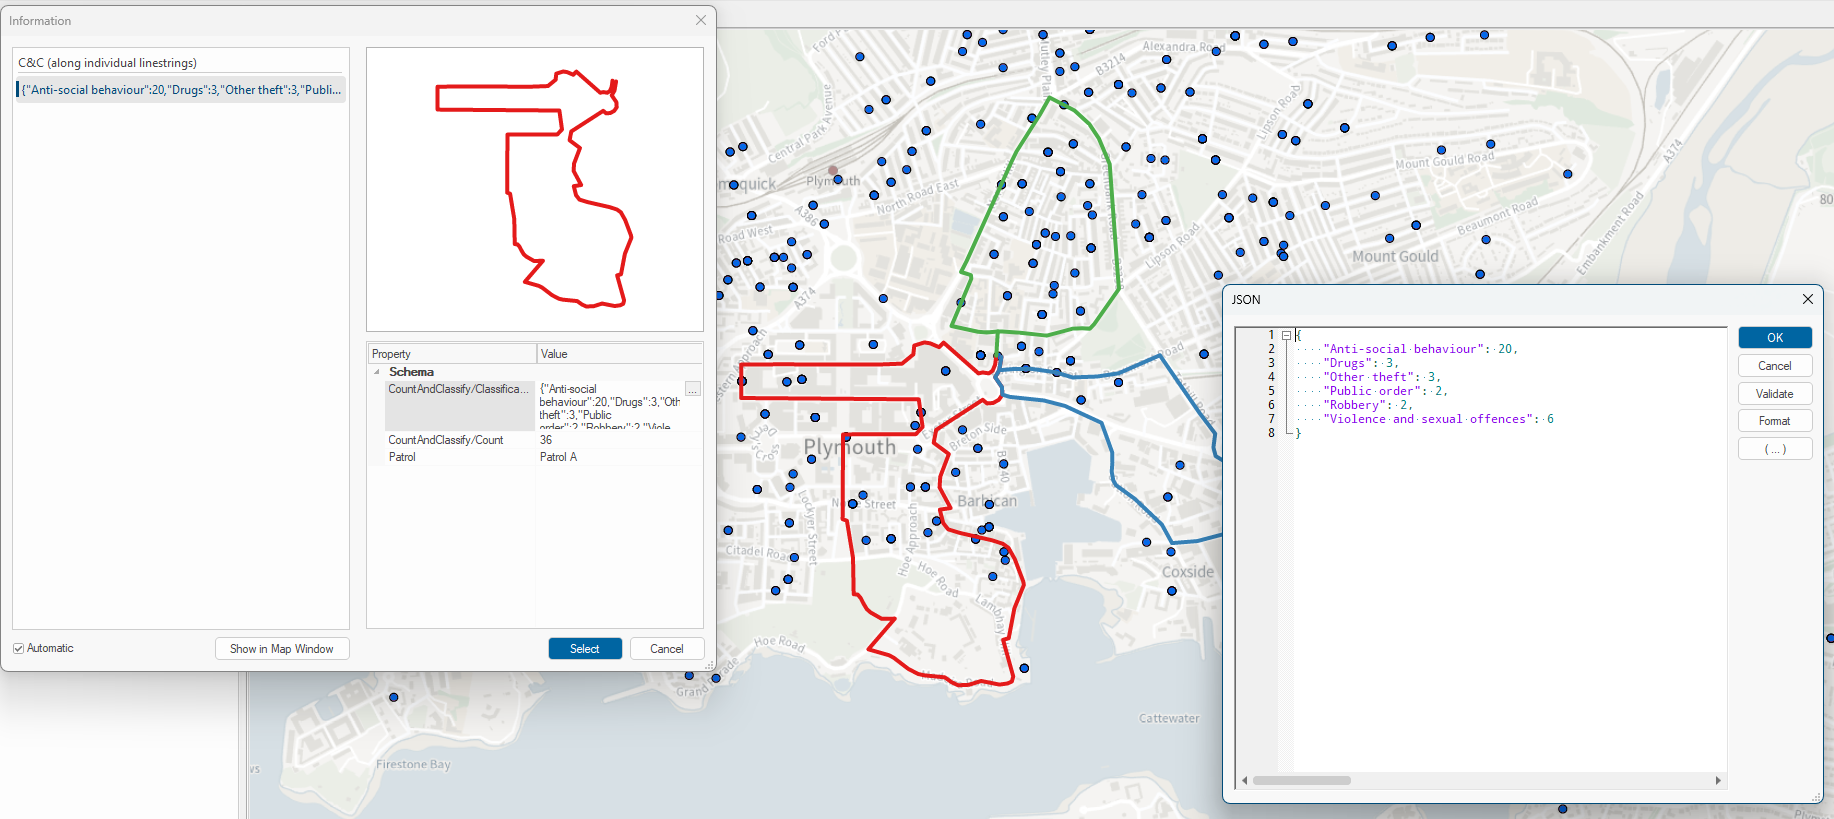The width and height of the screenshot is (1834, 819).
Task: Click the "Public order" line in JSON editor
Action: [x=1385, y=391]
